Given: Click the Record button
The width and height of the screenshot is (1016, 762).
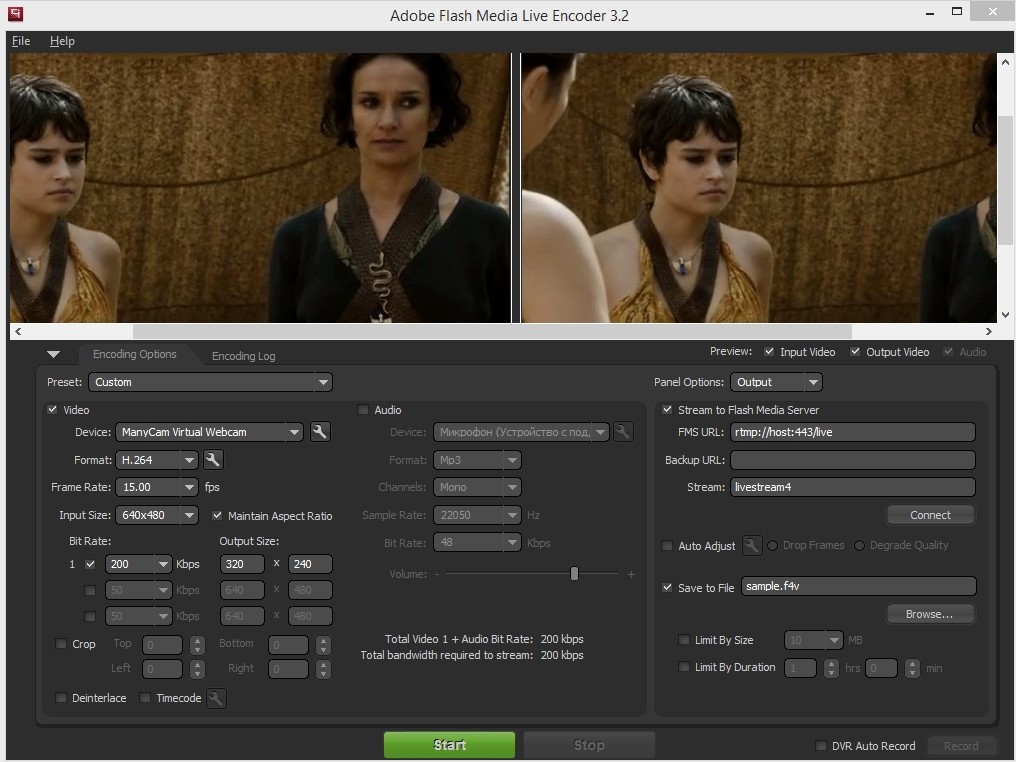Looking at the screenshot, I should point(961,746).
